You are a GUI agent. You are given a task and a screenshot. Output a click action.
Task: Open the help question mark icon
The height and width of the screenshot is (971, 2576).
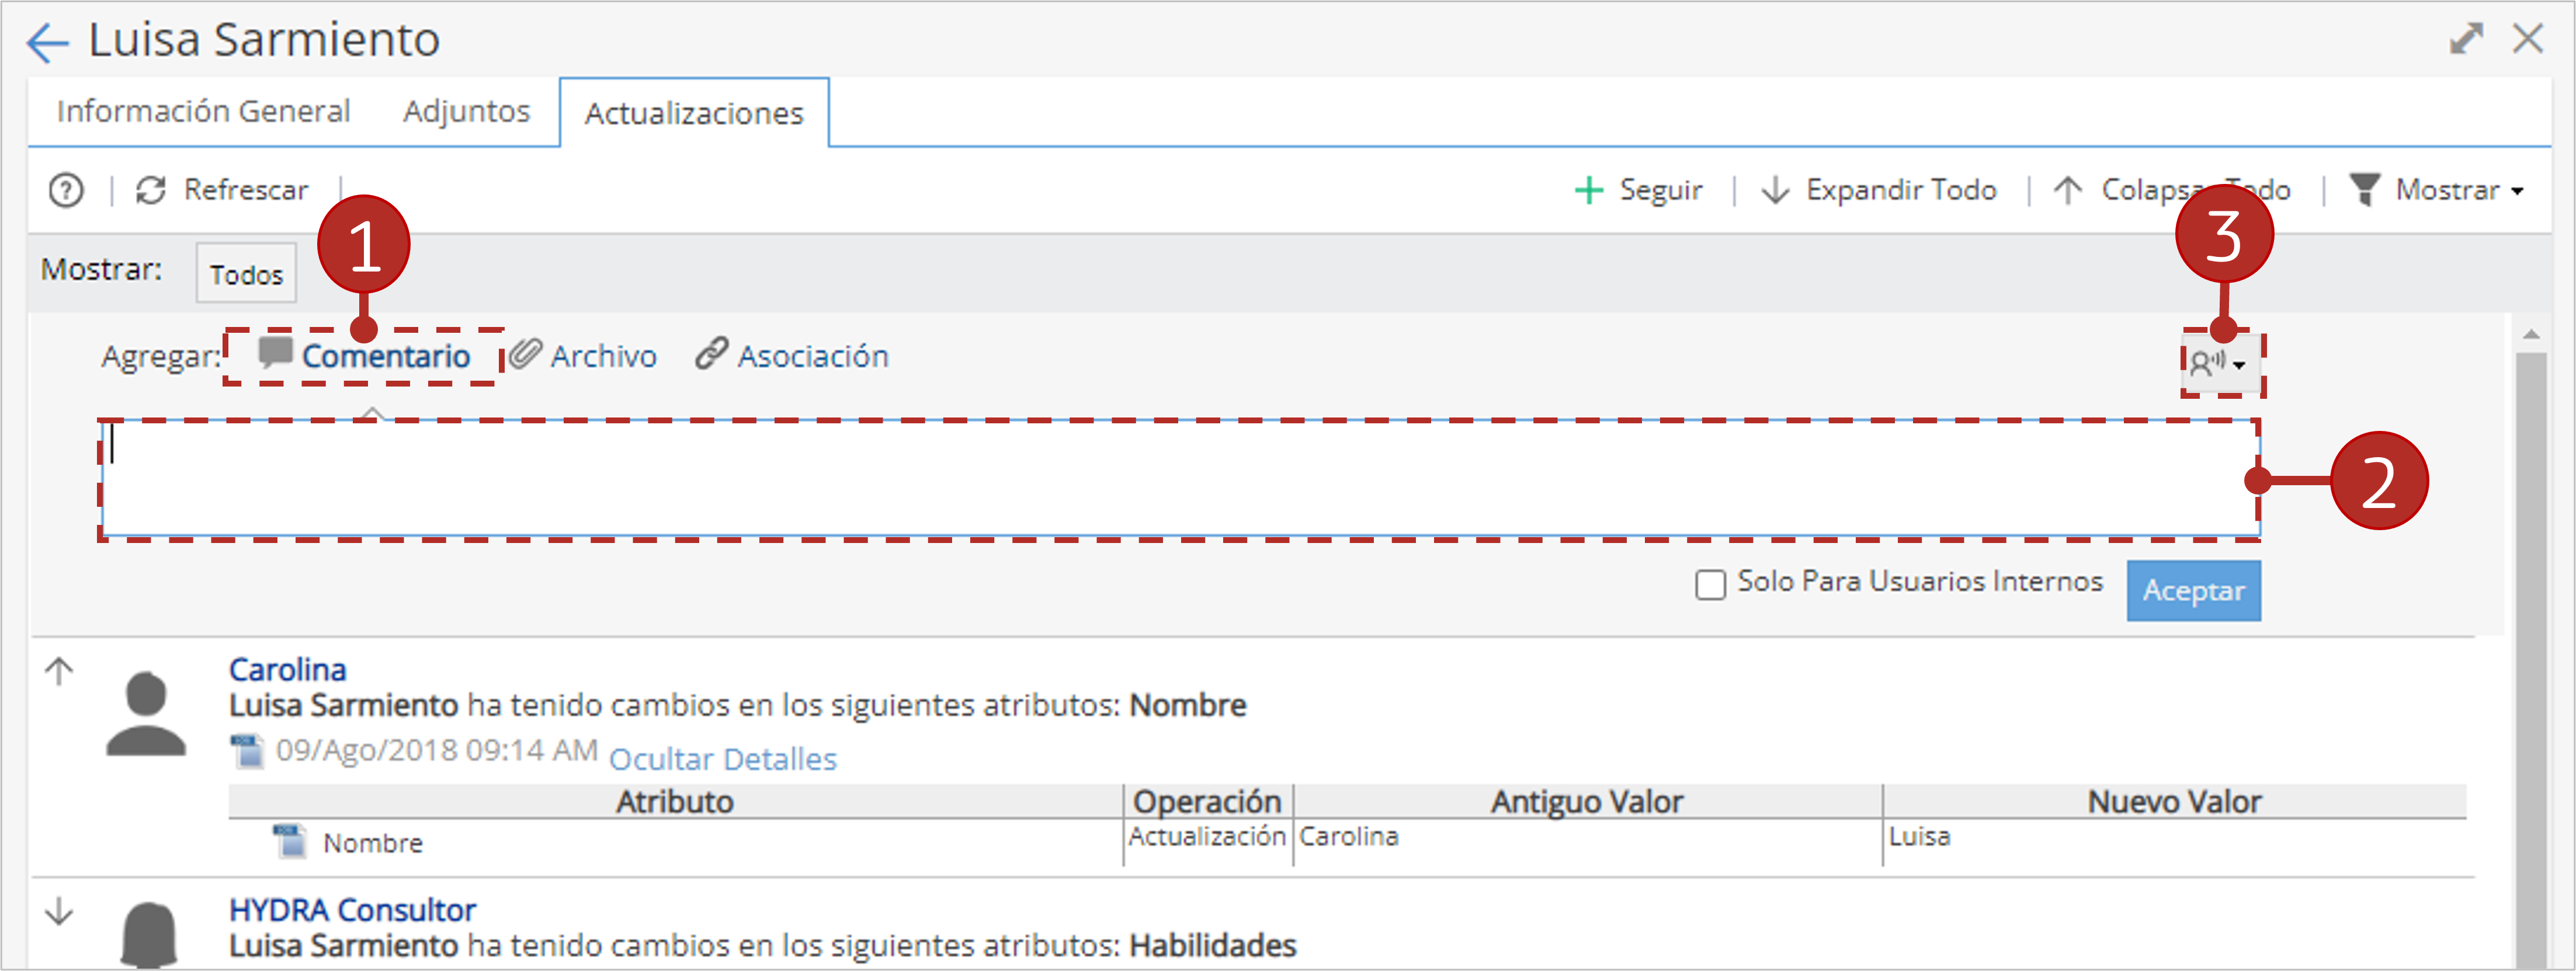[x=66, y=190]
